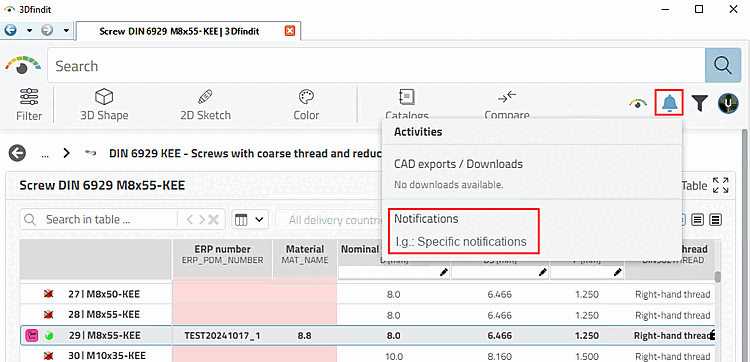Click ERP cell TEST20241017_1
This screenshot has height=362, width=750.
coord(222,336)
